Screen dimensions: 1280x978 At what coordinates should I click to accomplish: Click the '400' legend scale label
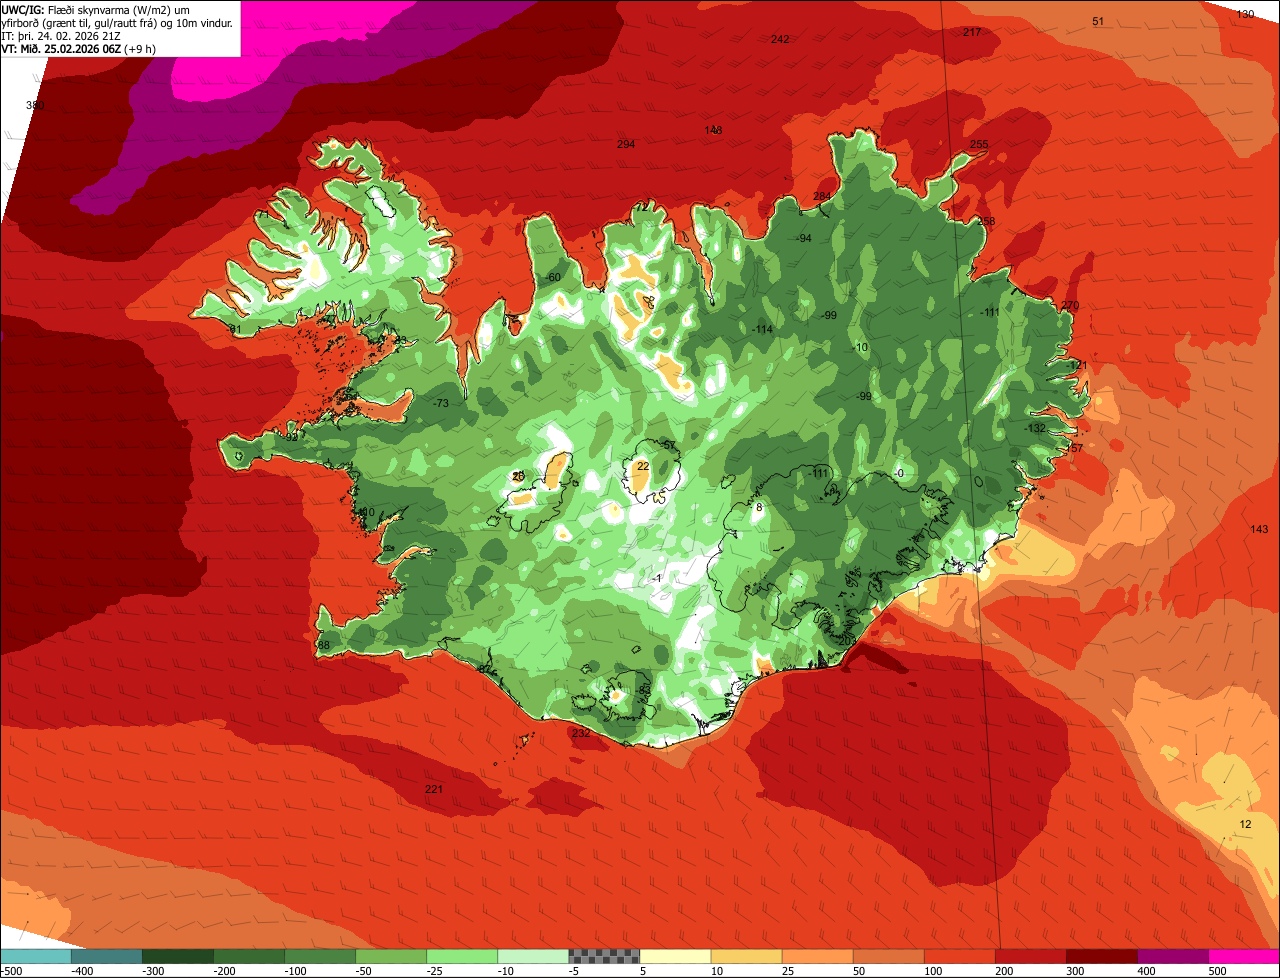click(1145, 970)
